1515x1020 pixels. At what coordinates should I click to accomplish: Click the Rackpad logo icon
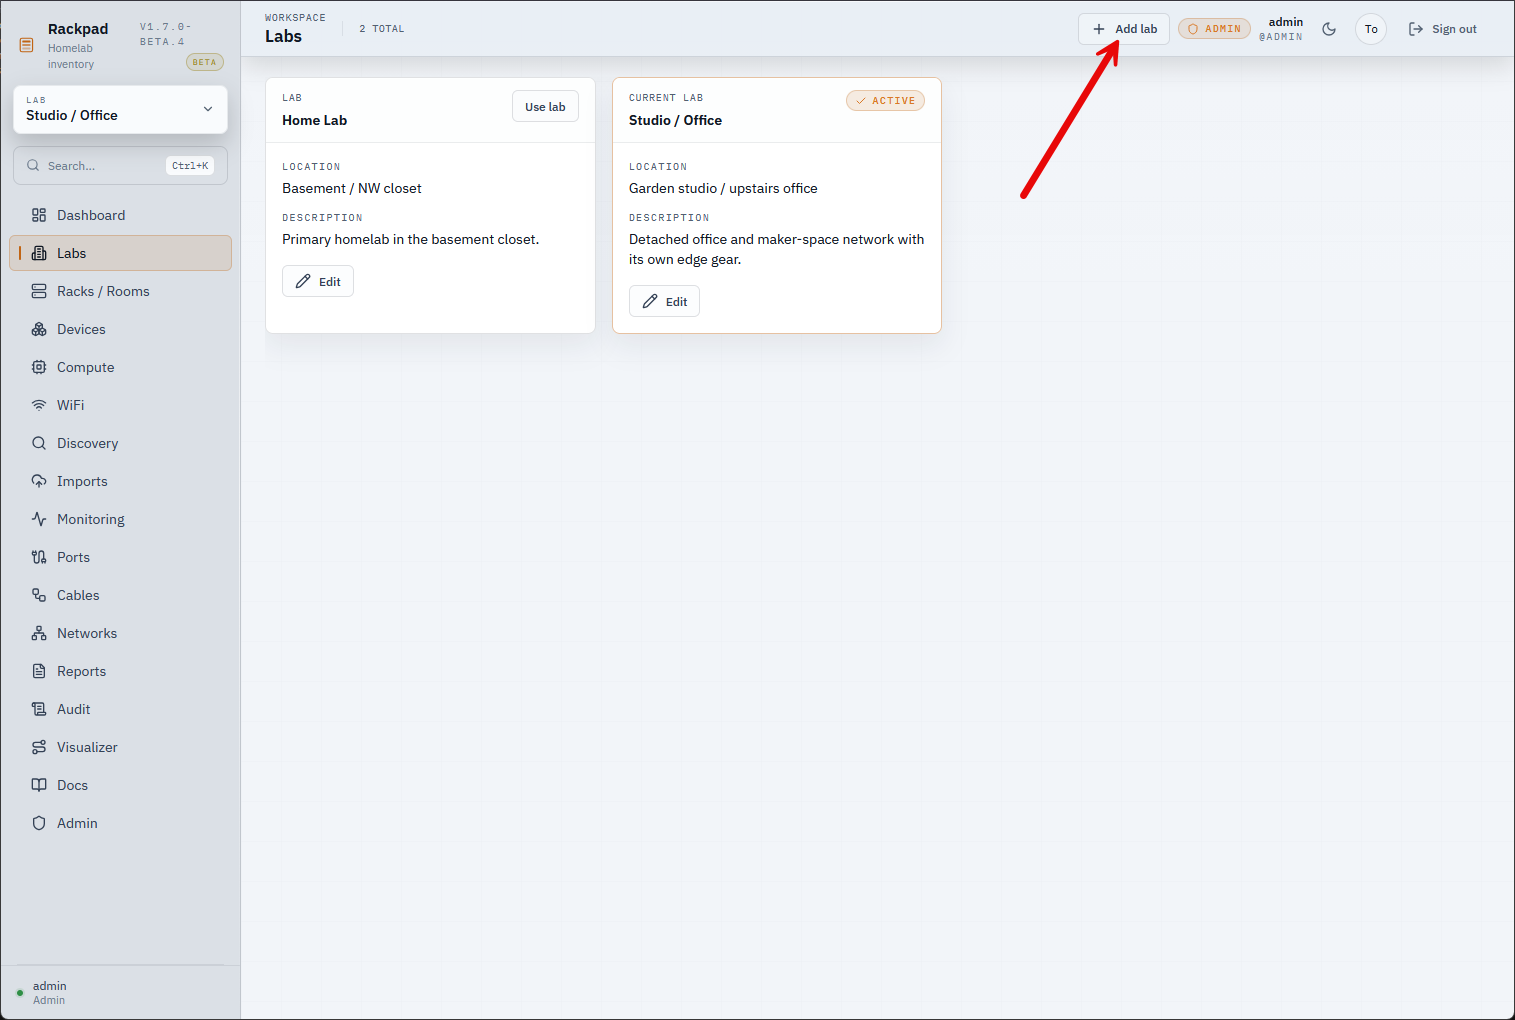[27, 45]
